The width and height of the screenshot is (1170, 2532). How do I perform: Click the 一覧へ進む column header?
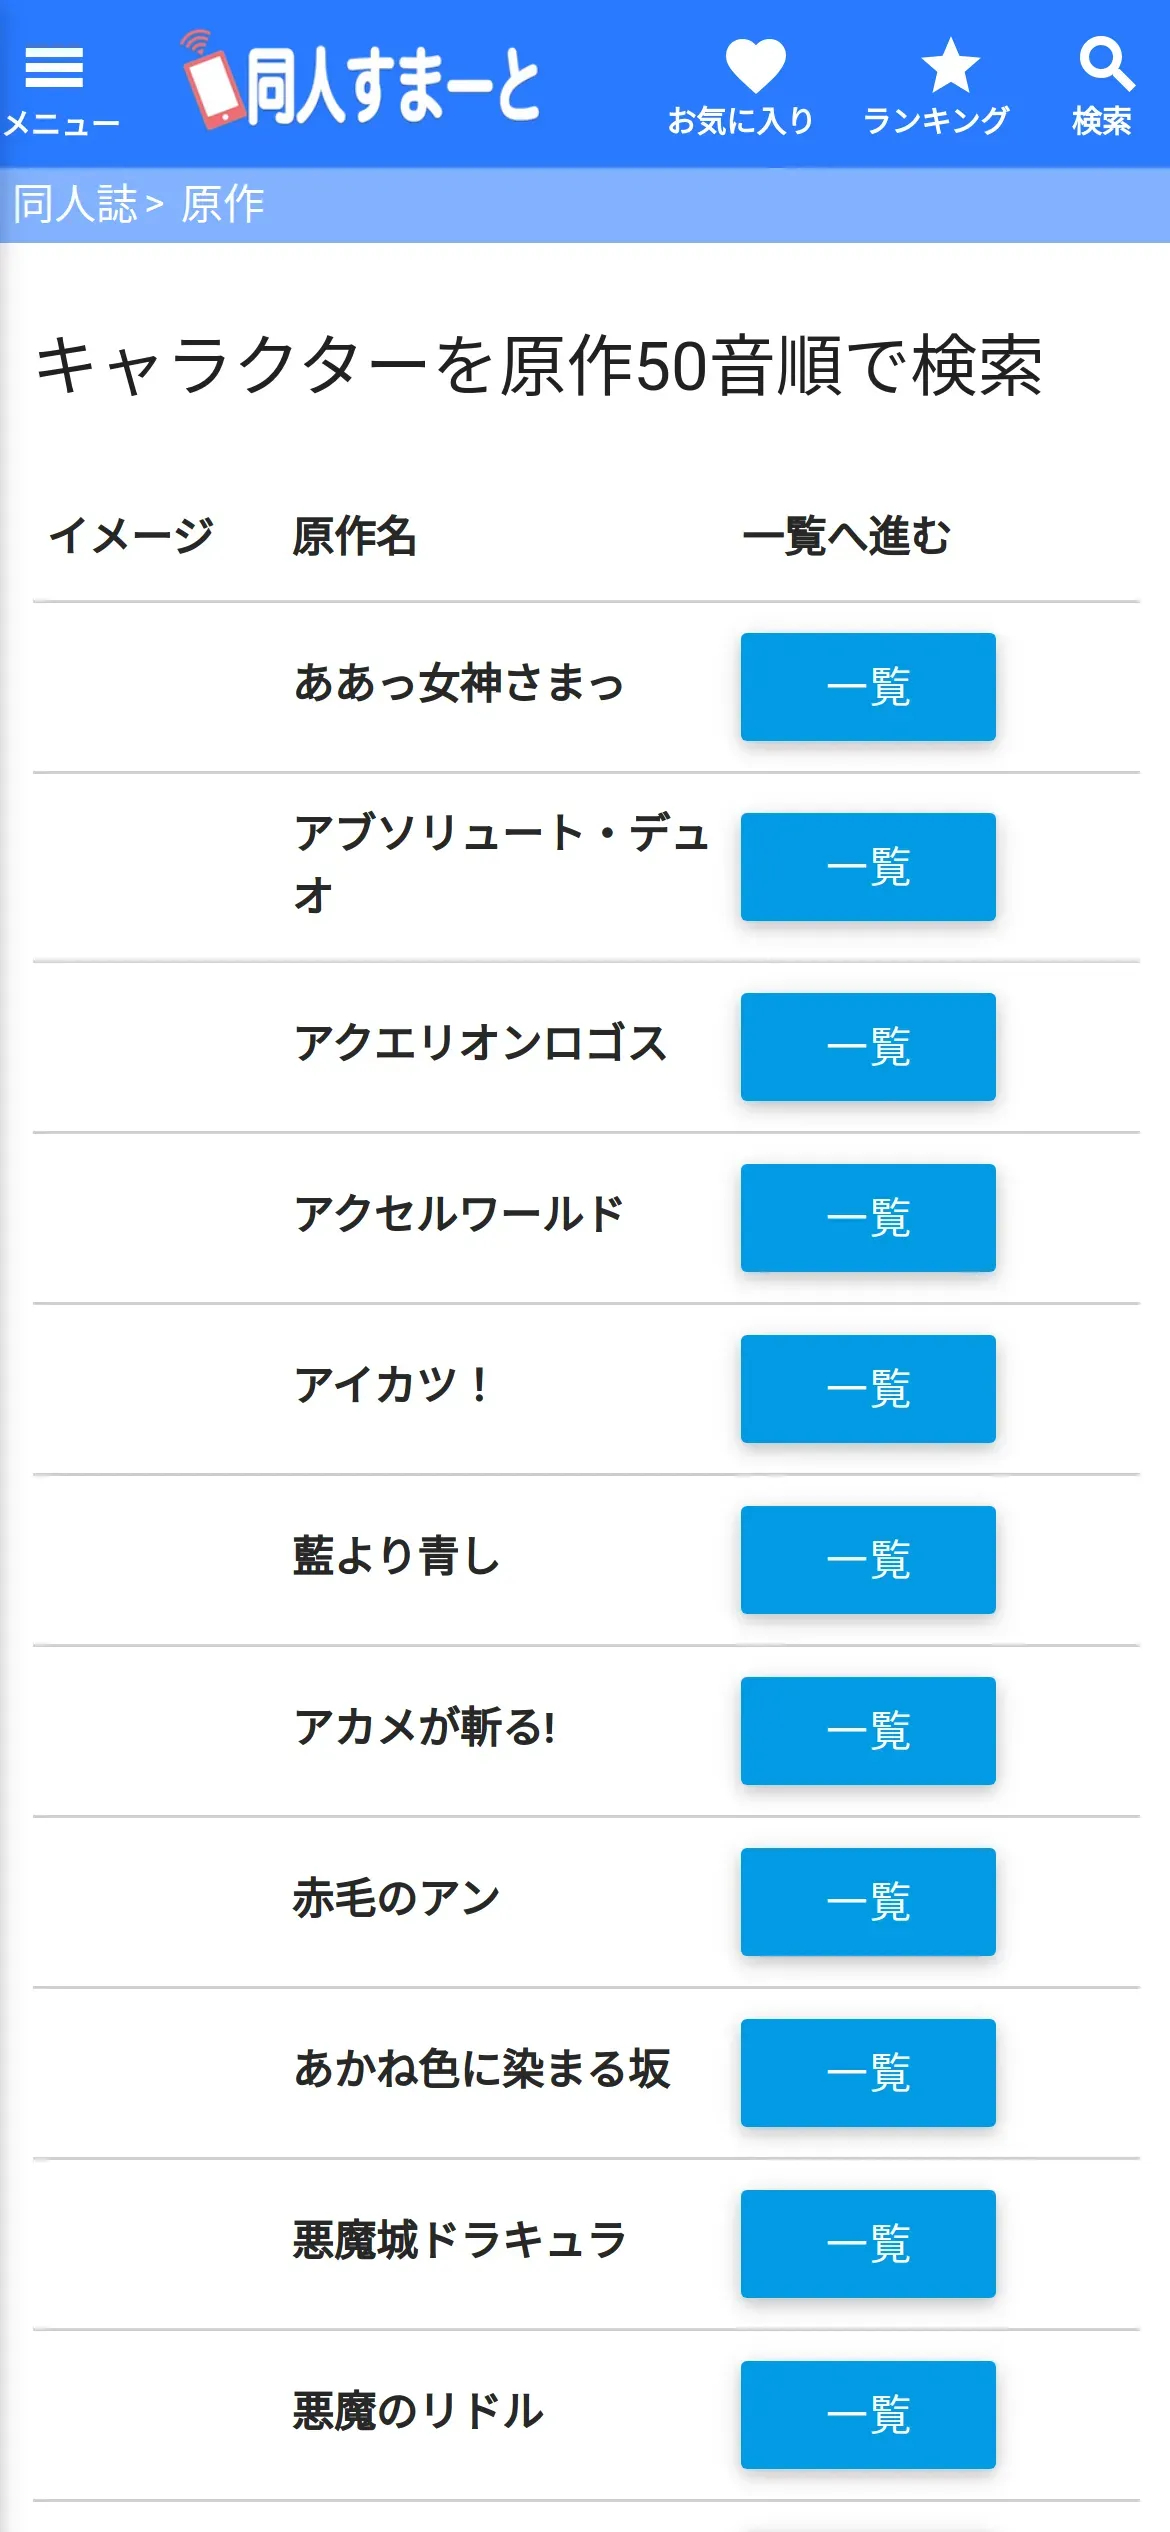[x=846, y=536]
